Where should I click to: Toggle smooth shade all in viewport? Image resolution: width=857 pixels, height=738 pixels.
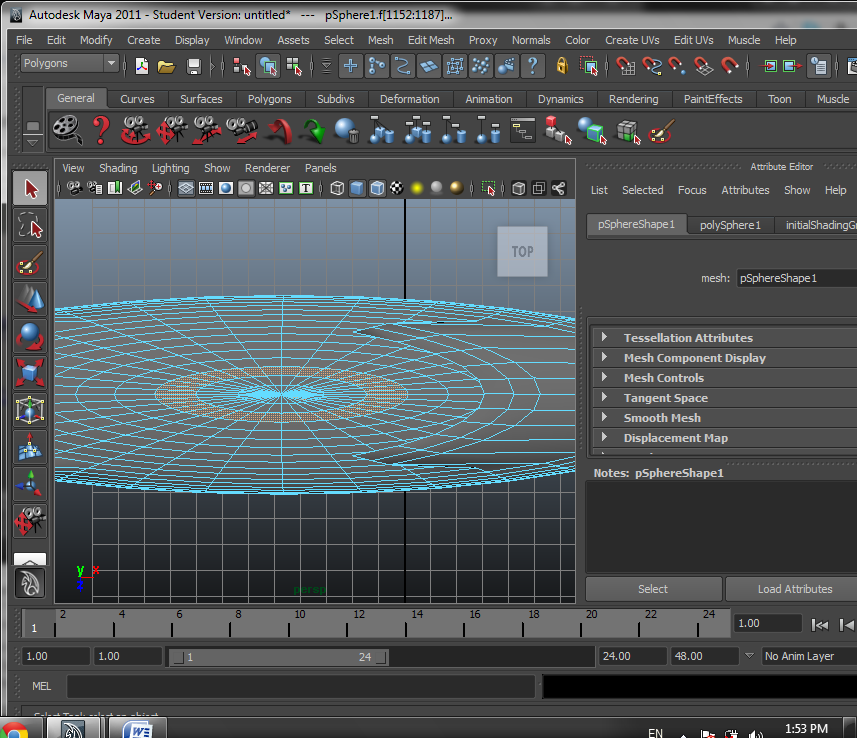[357, 189]
